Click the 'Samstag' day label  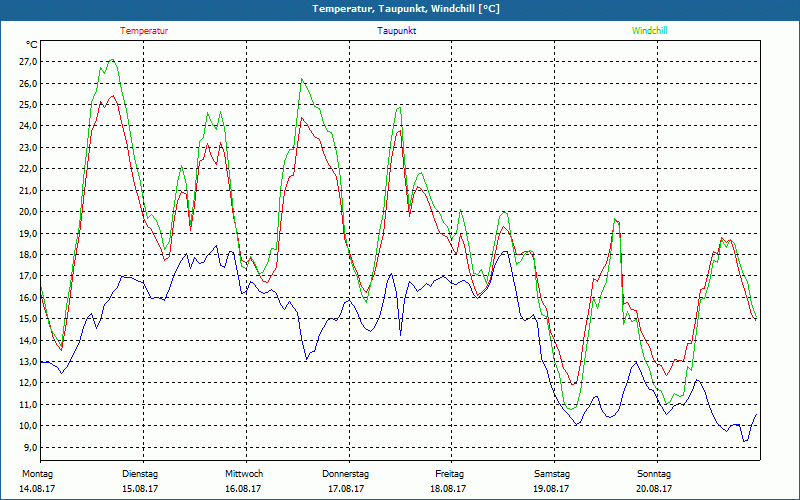[x=552, y=474]
